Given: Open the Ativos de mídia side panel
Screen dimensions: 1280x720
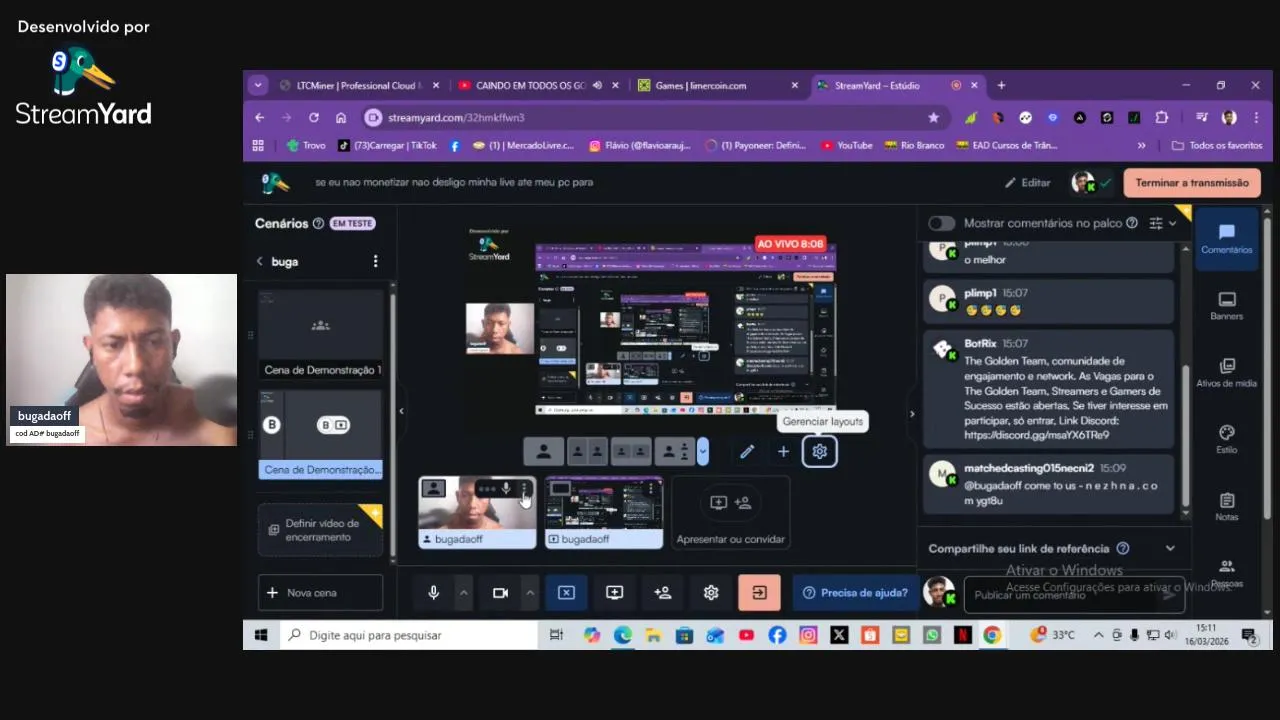Looking at the screenshot, I should [1226, 373].
